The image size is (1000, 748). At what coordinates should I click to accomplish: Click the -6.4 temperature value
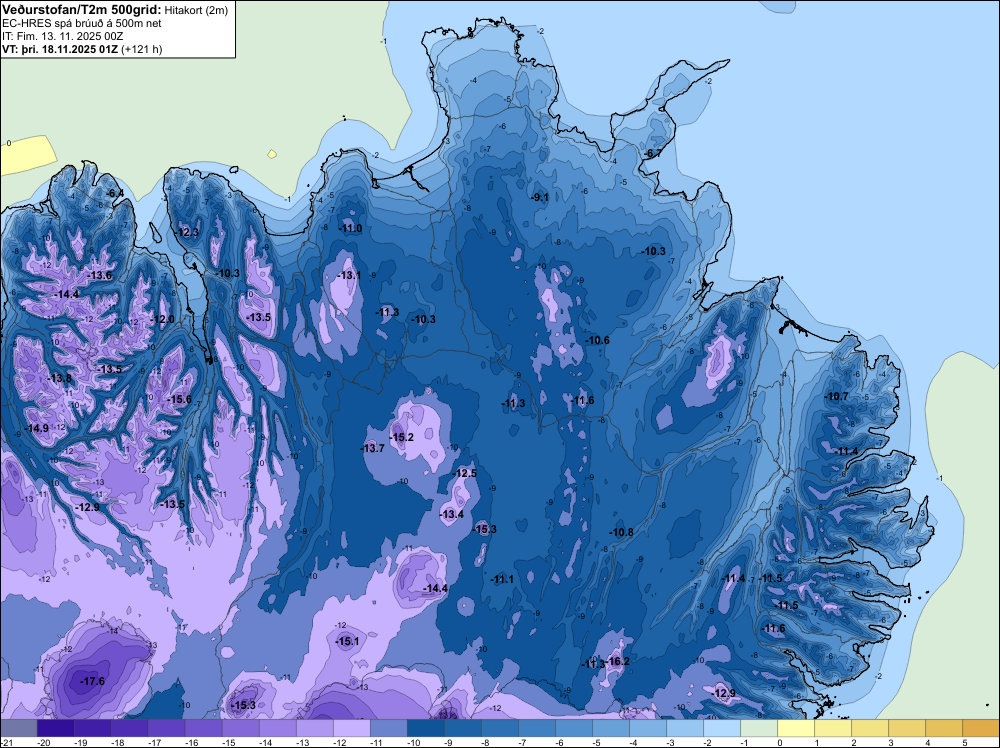pos(115,193)
